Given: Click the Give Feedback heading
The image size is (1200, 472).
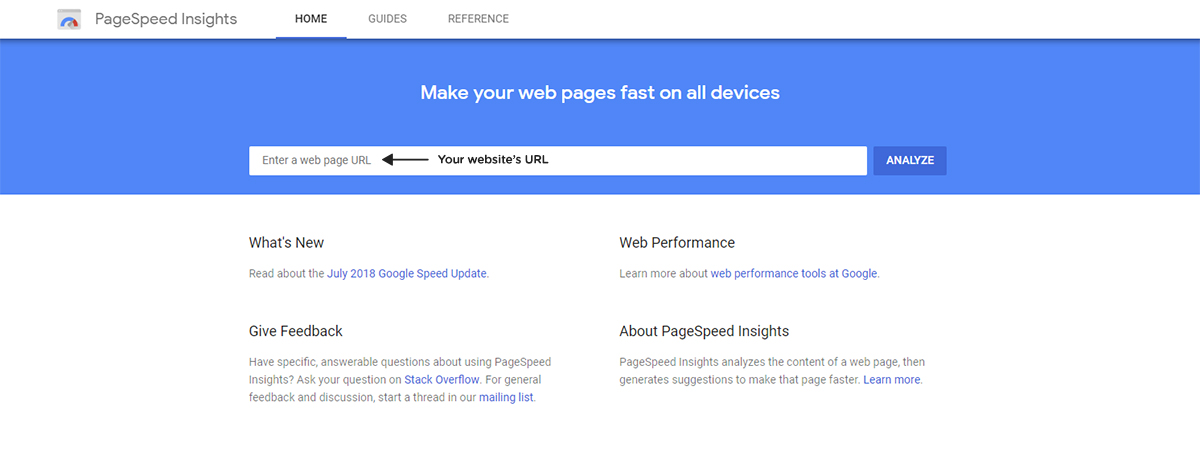Looking at the screenshot, I should pos(296,331).
